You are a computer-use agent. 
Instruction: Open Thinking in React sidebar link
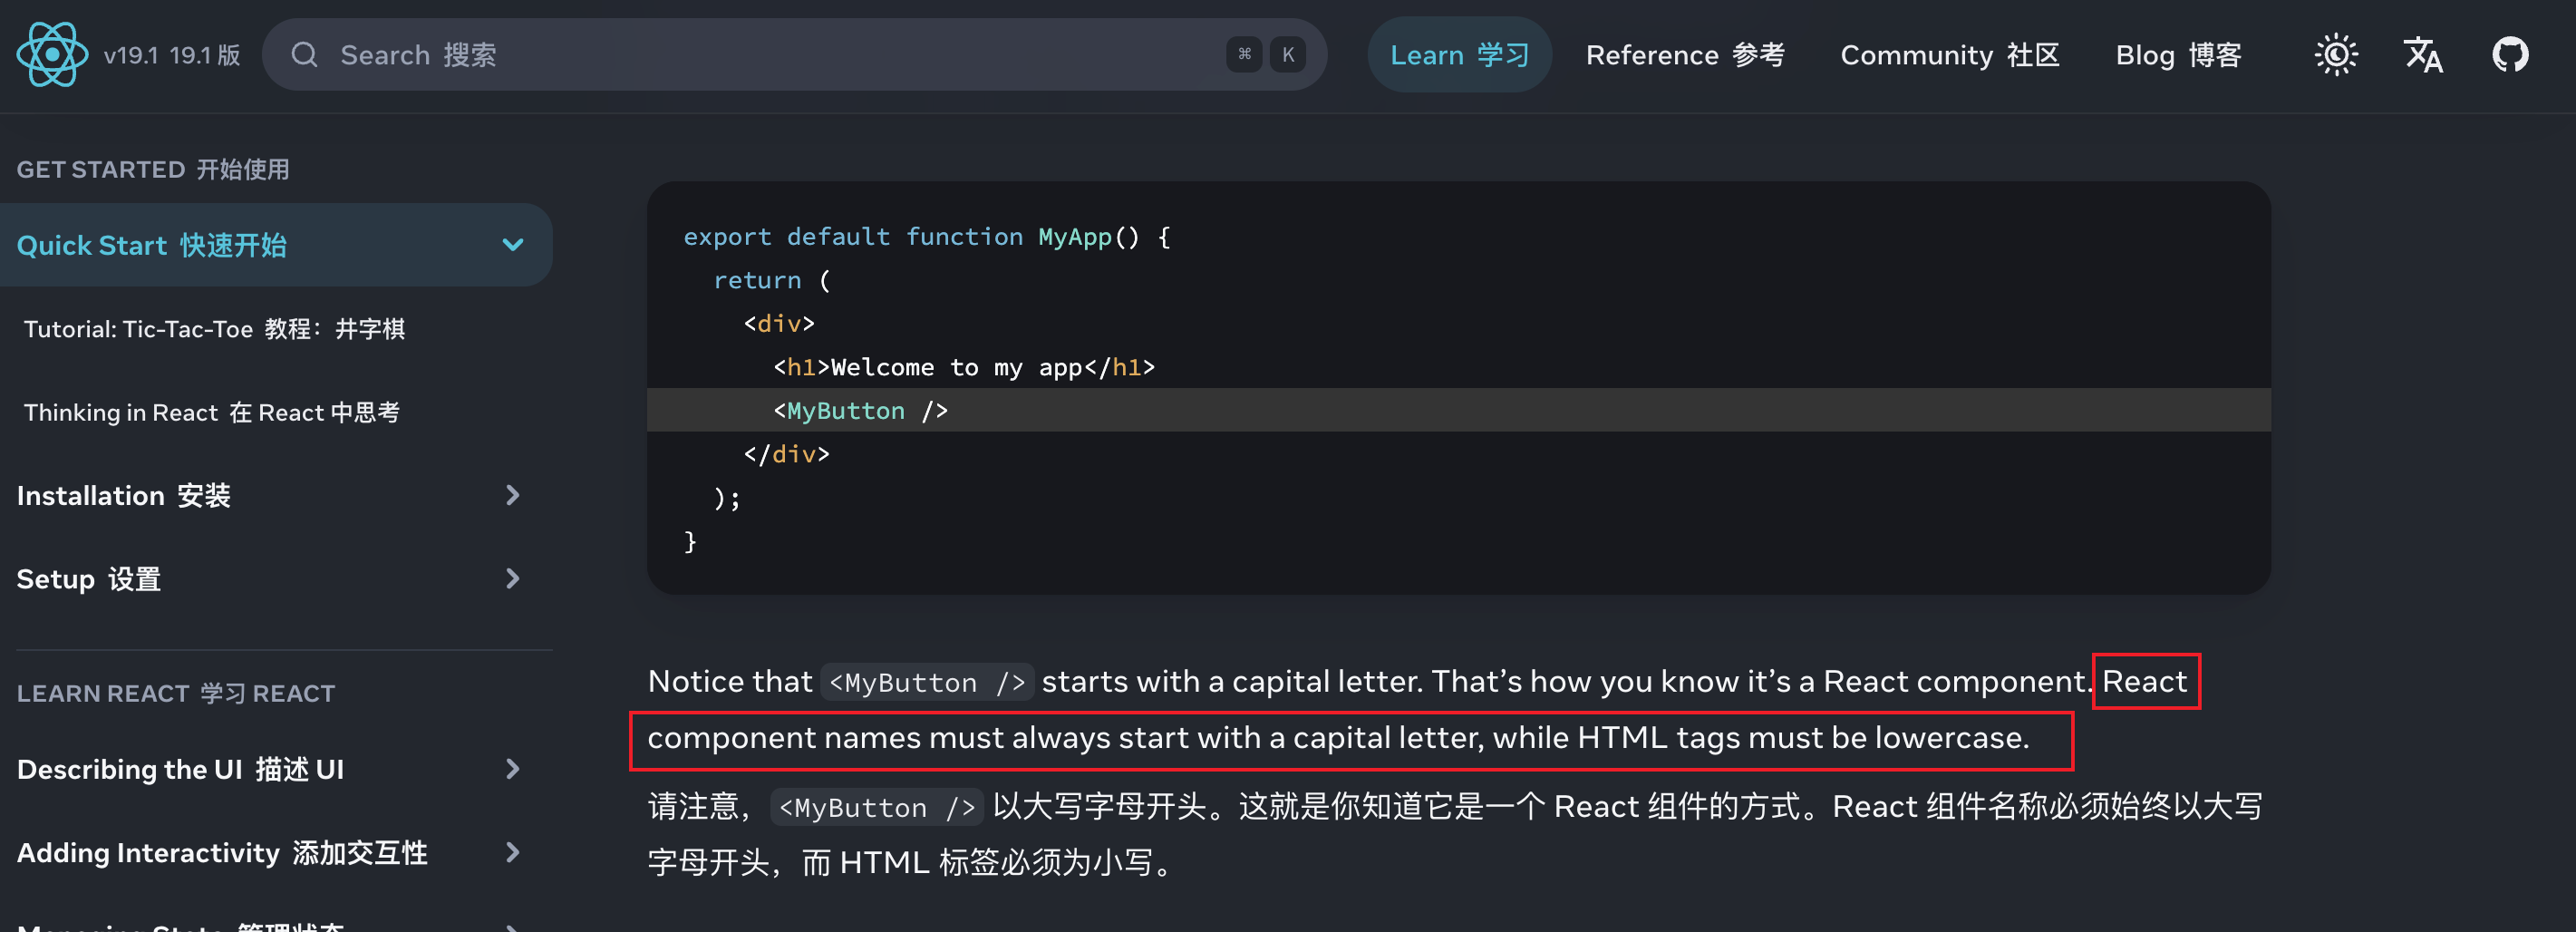tap(212, 412)
